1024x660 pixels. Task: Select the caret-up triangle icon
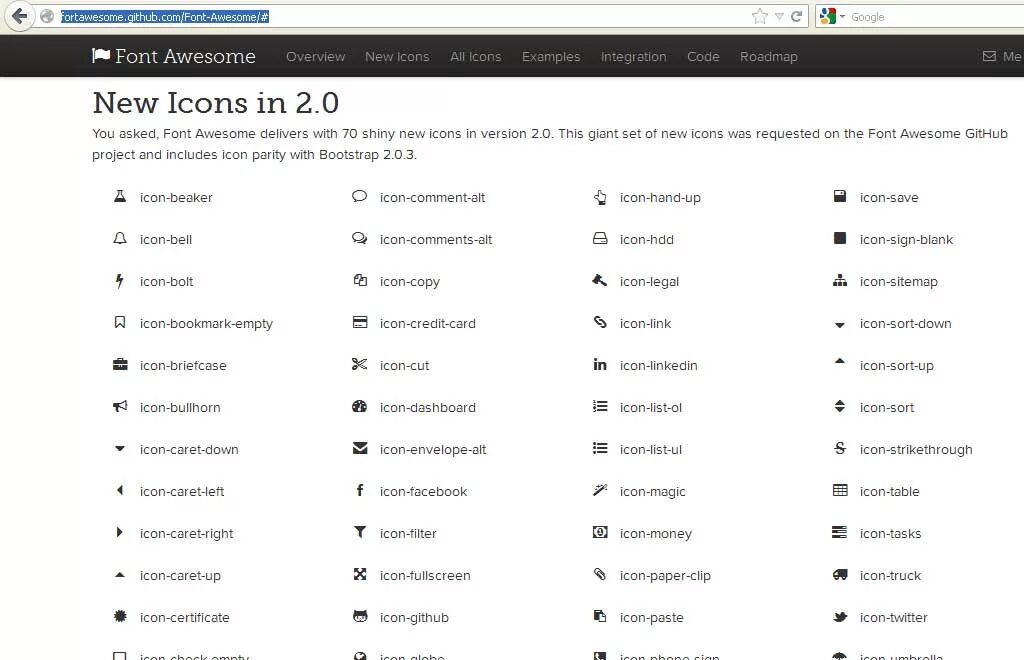click(120, 575)
